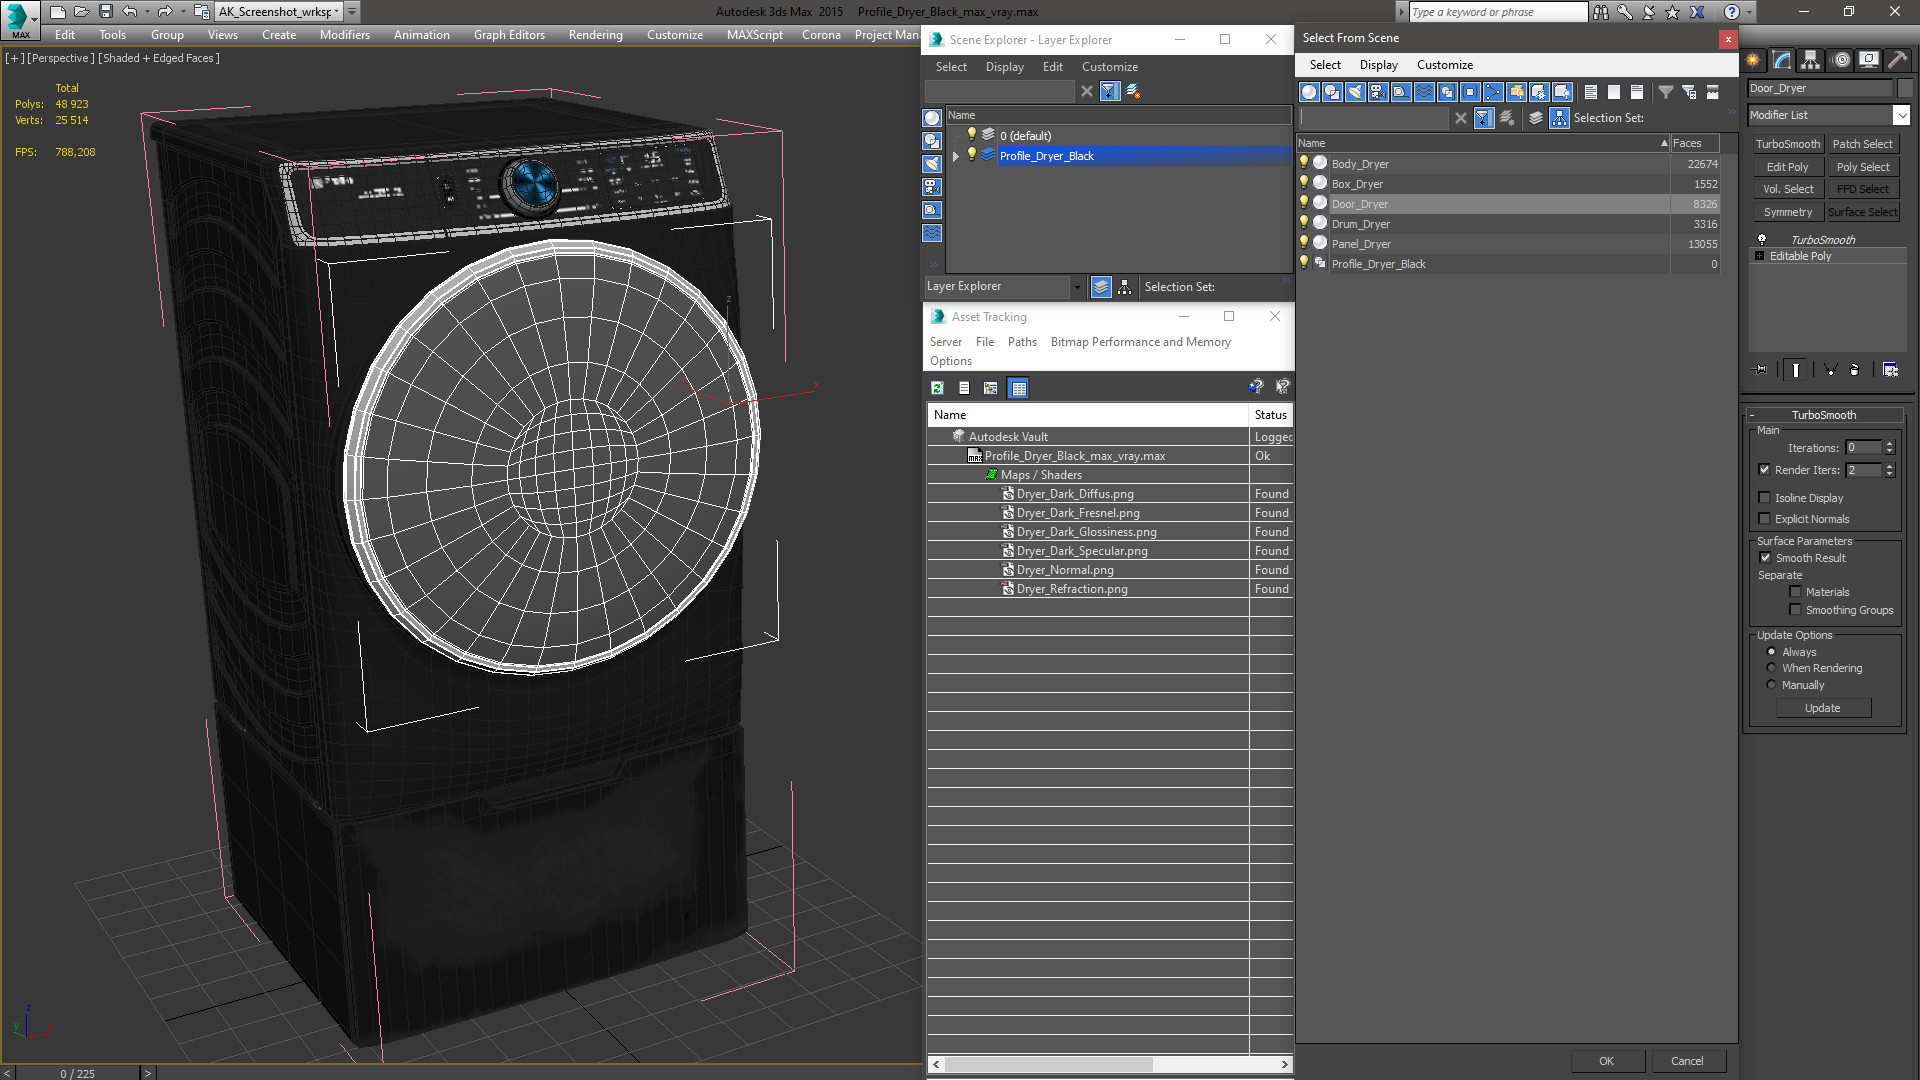This screenshot has width=1920, height=1080.
Task: Toggle Display Bone Objects filter in Select From Scene
Action: point(1493,92)
